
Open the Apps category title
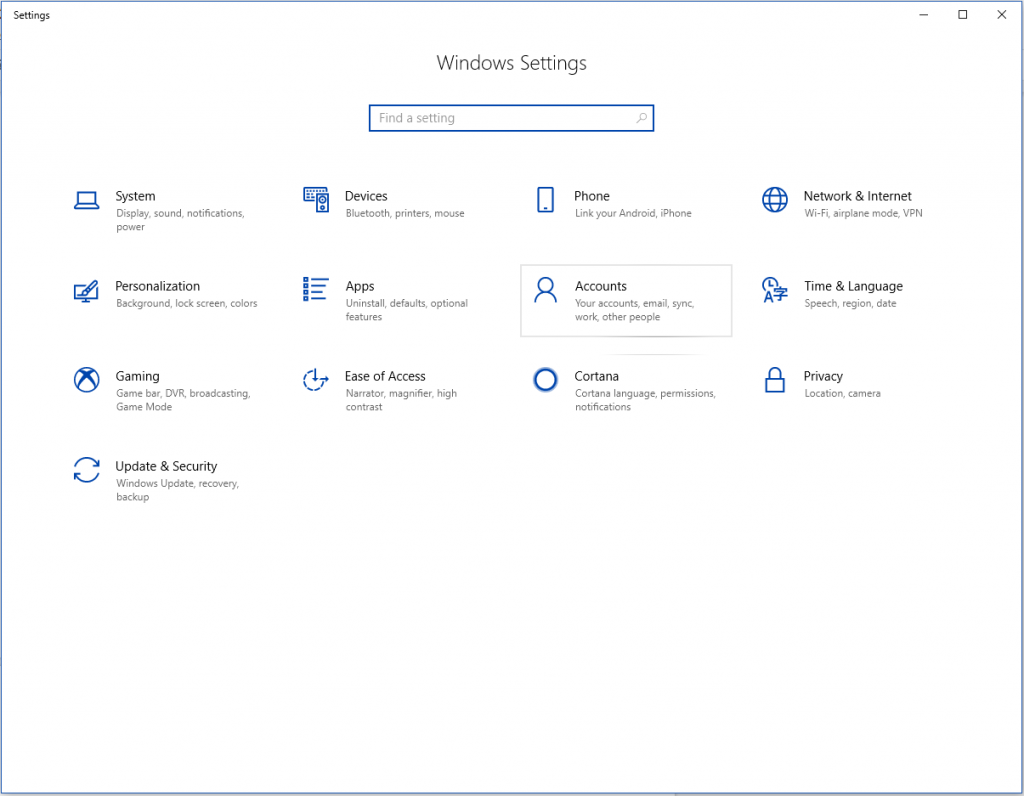(x=360, y=286)
